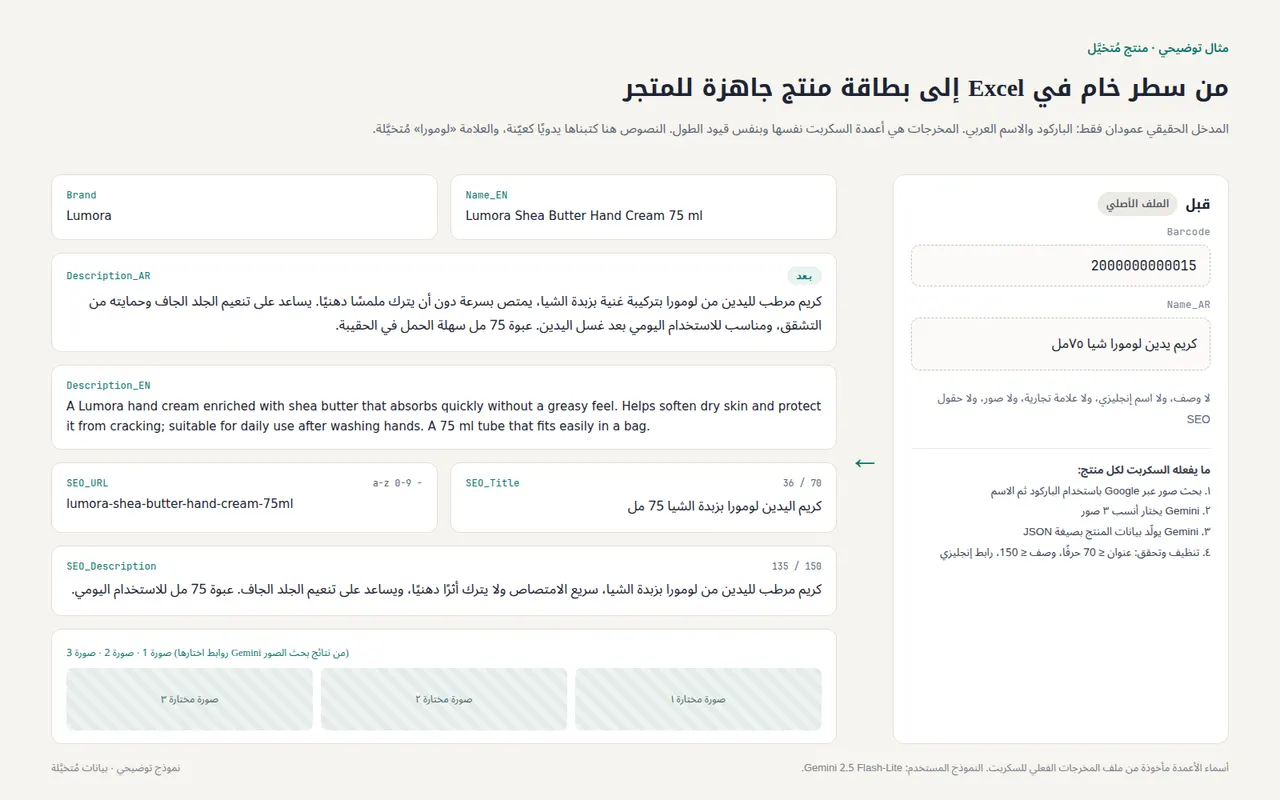Viewport: 1280px width, 800px height.
Task: Click the main title من سطر خام في Excel
Action: click(x=925, y=88)
